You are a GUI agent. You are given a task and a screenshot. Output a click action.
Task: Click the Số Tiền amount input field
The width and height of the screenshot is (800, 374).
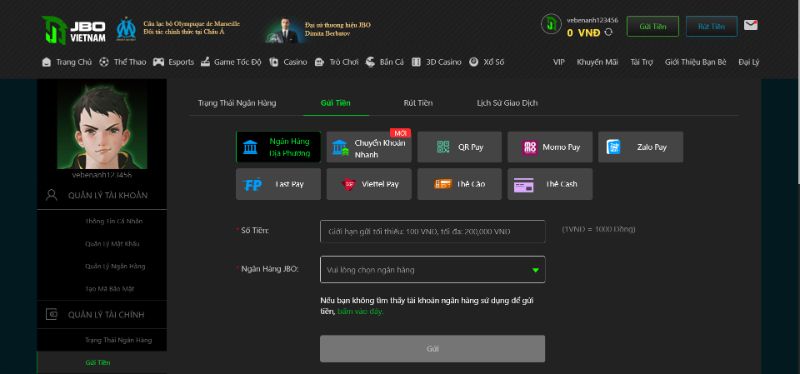(433, 231)
